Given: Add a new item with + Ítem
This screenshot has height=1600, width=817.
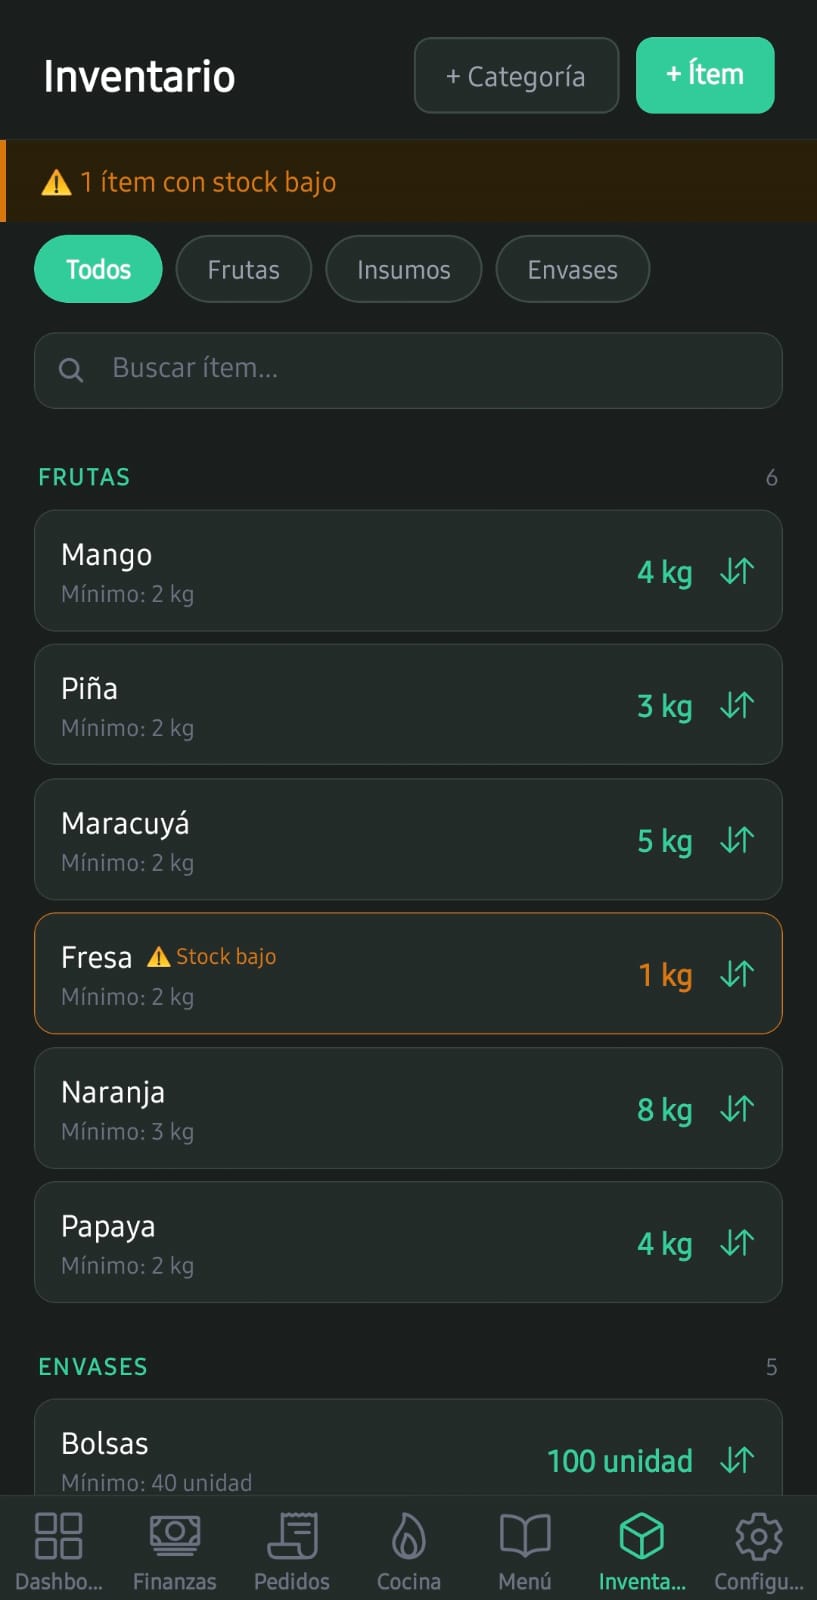Looking at the screenshot, I should [705, 75].
